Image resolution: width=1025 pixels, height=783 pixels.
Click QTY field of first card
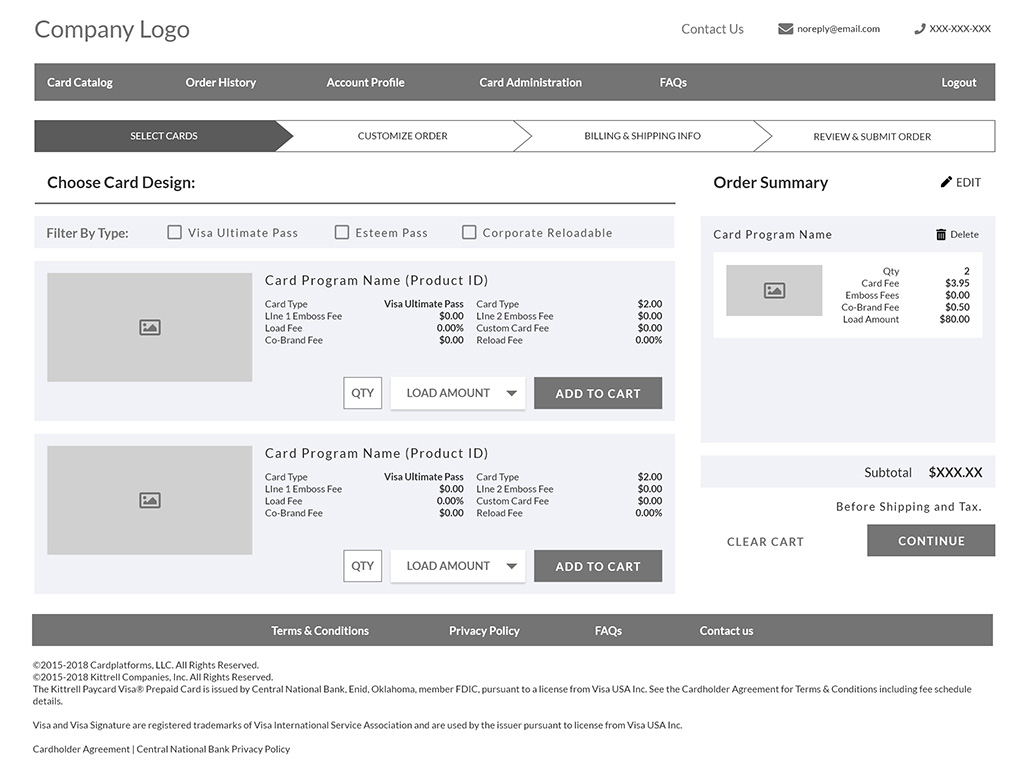click(x=363, y=393)
